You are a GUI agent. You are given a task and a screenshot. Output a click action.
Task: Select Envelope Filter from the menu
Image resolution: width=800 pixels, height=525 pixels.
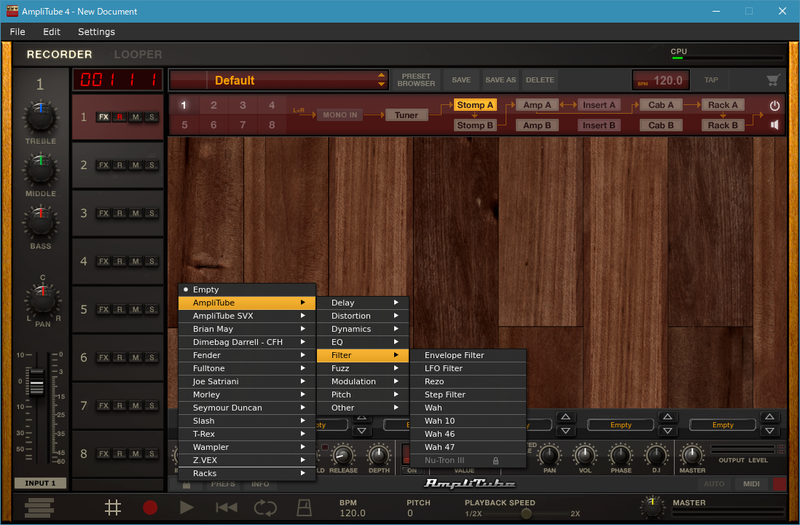click(x=468, y=355)
